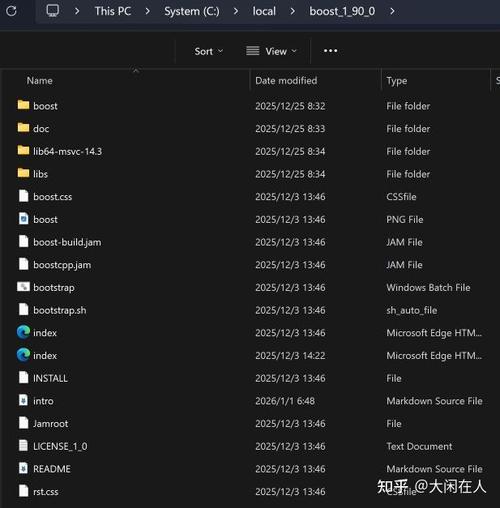
Task: Expand the chevron after local
Action: (292, 11)
